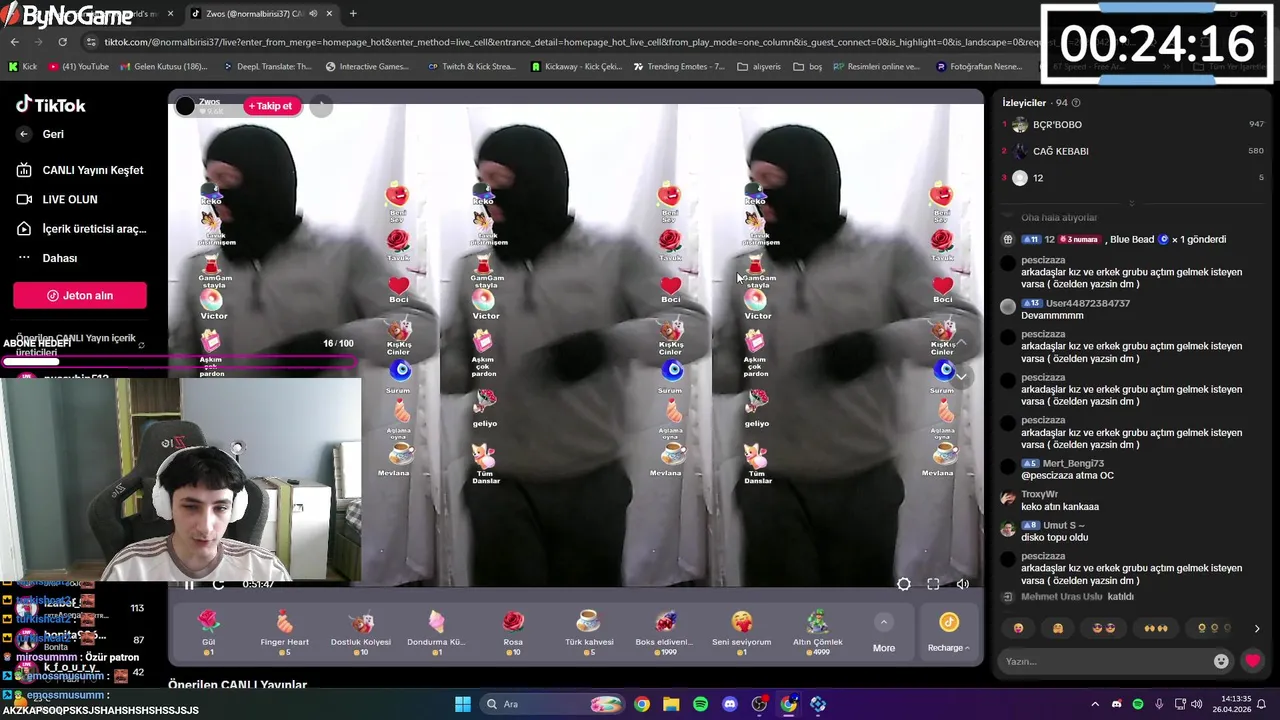
Task: Open File Explorer from the taskbar
Action: click(x=671, y=704)
